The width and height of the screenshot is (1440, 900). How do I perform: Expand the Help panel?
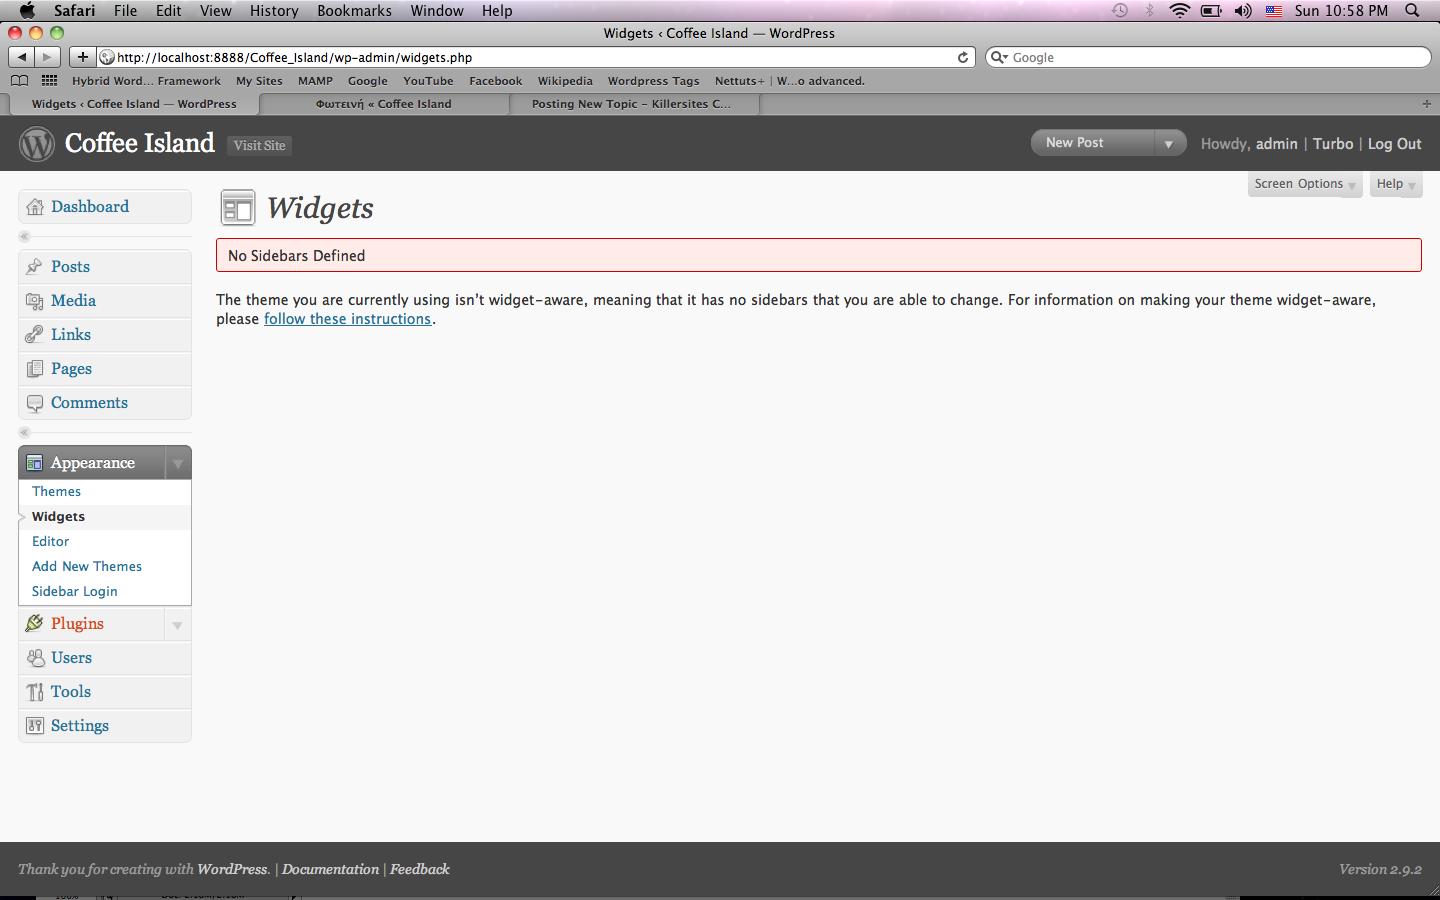coord(1396,184)
